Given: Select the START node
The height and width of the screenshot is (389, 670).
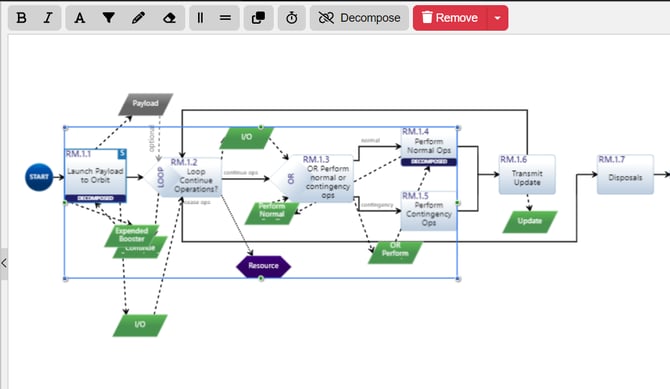Looking at the screenshot, I should [39, 177].
